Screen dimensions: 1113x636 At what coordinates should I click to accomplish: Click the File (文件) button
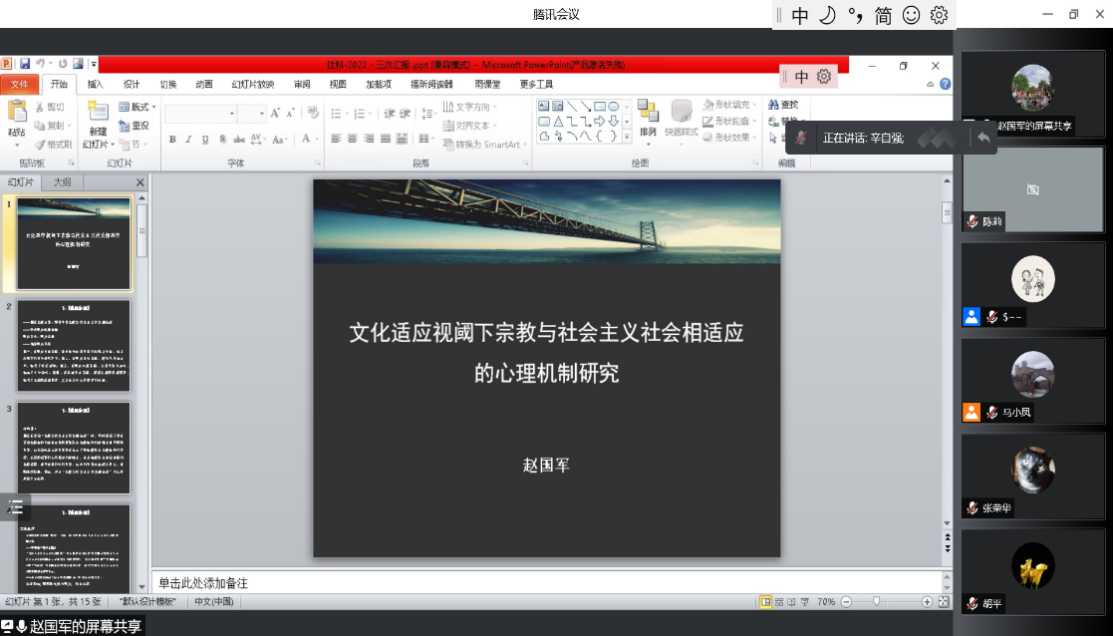tap(20, 84)
